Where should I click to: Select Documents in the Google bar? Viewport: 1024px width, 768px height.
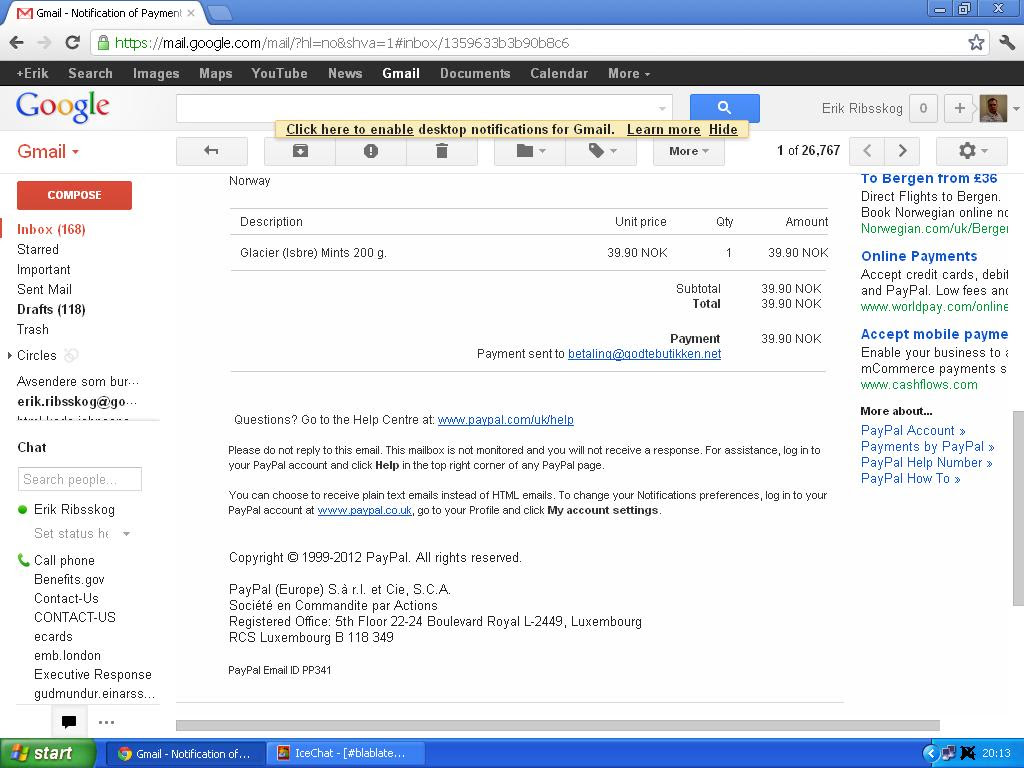(x=475, y=73)
